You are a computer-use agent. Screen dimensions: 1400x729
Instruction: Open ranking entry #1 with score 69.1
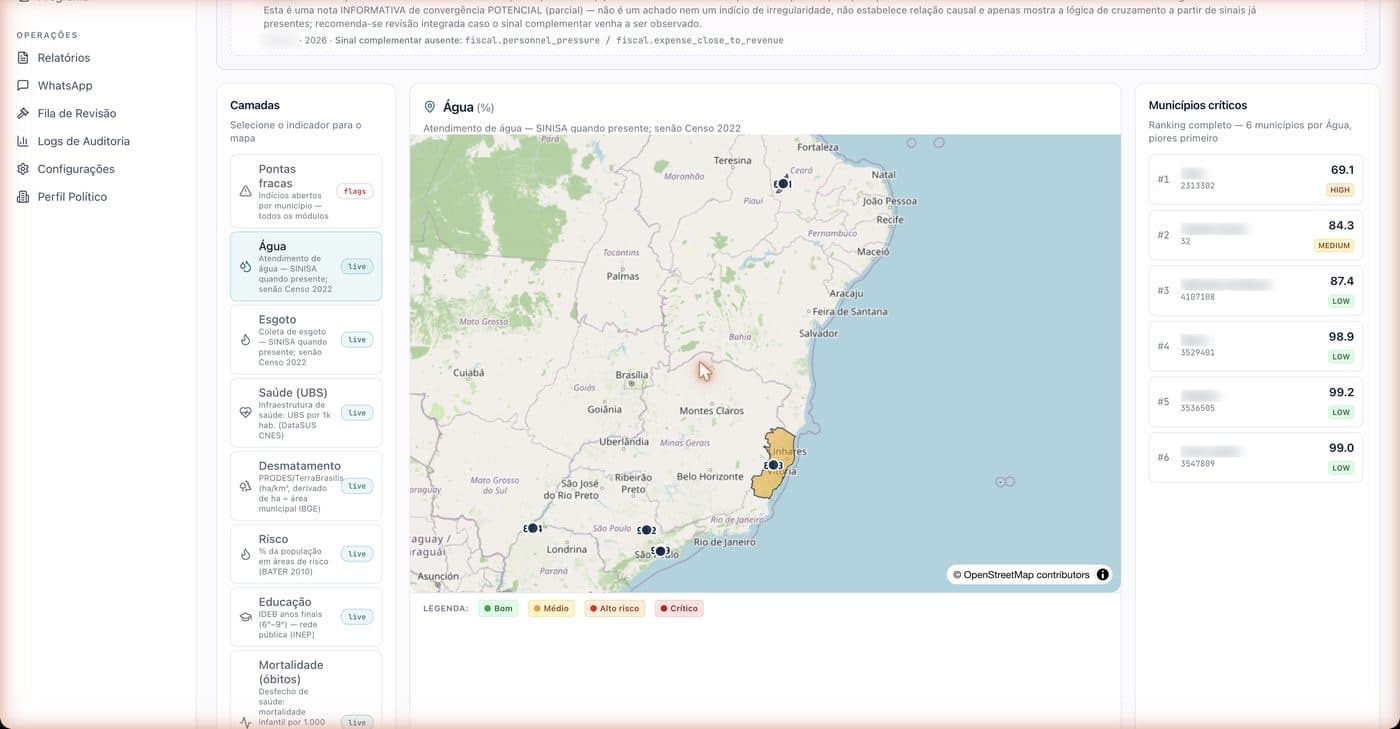pyautogui.click(x=1256, y=179)
